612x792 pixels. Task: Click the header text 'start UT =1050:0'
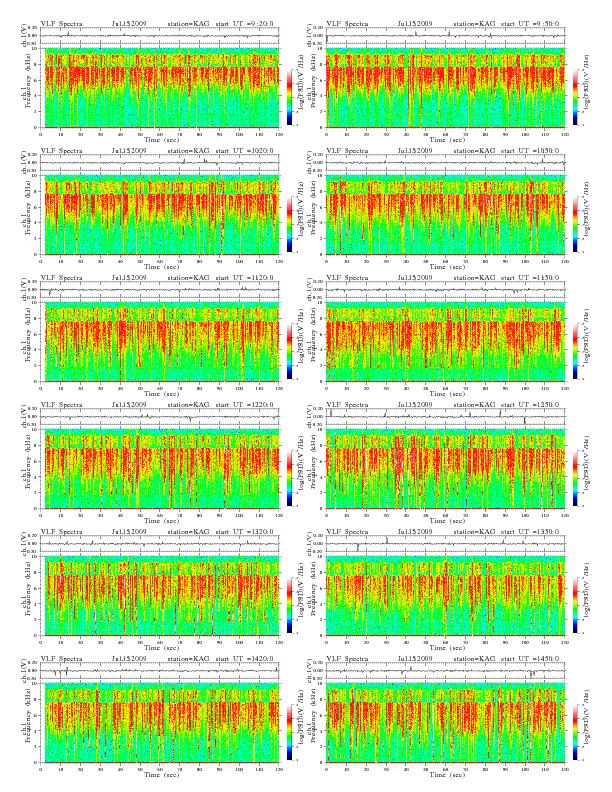530,151
